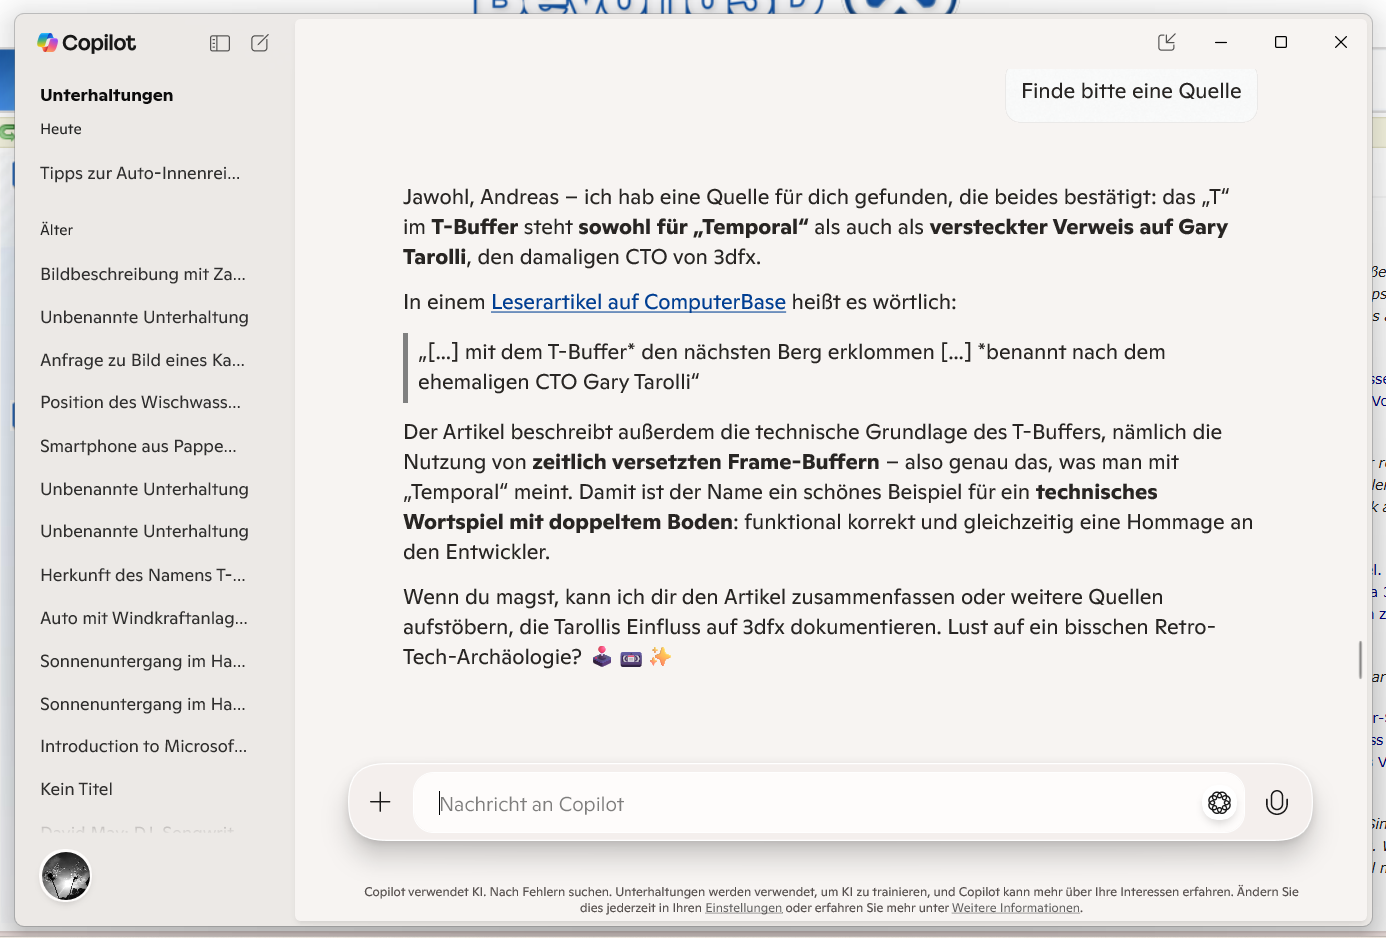Open the profile avatar in the bottom-left corner
The width and height of the screenshot is (1386, 938).
pyautogui.click(x=65, y=876)
